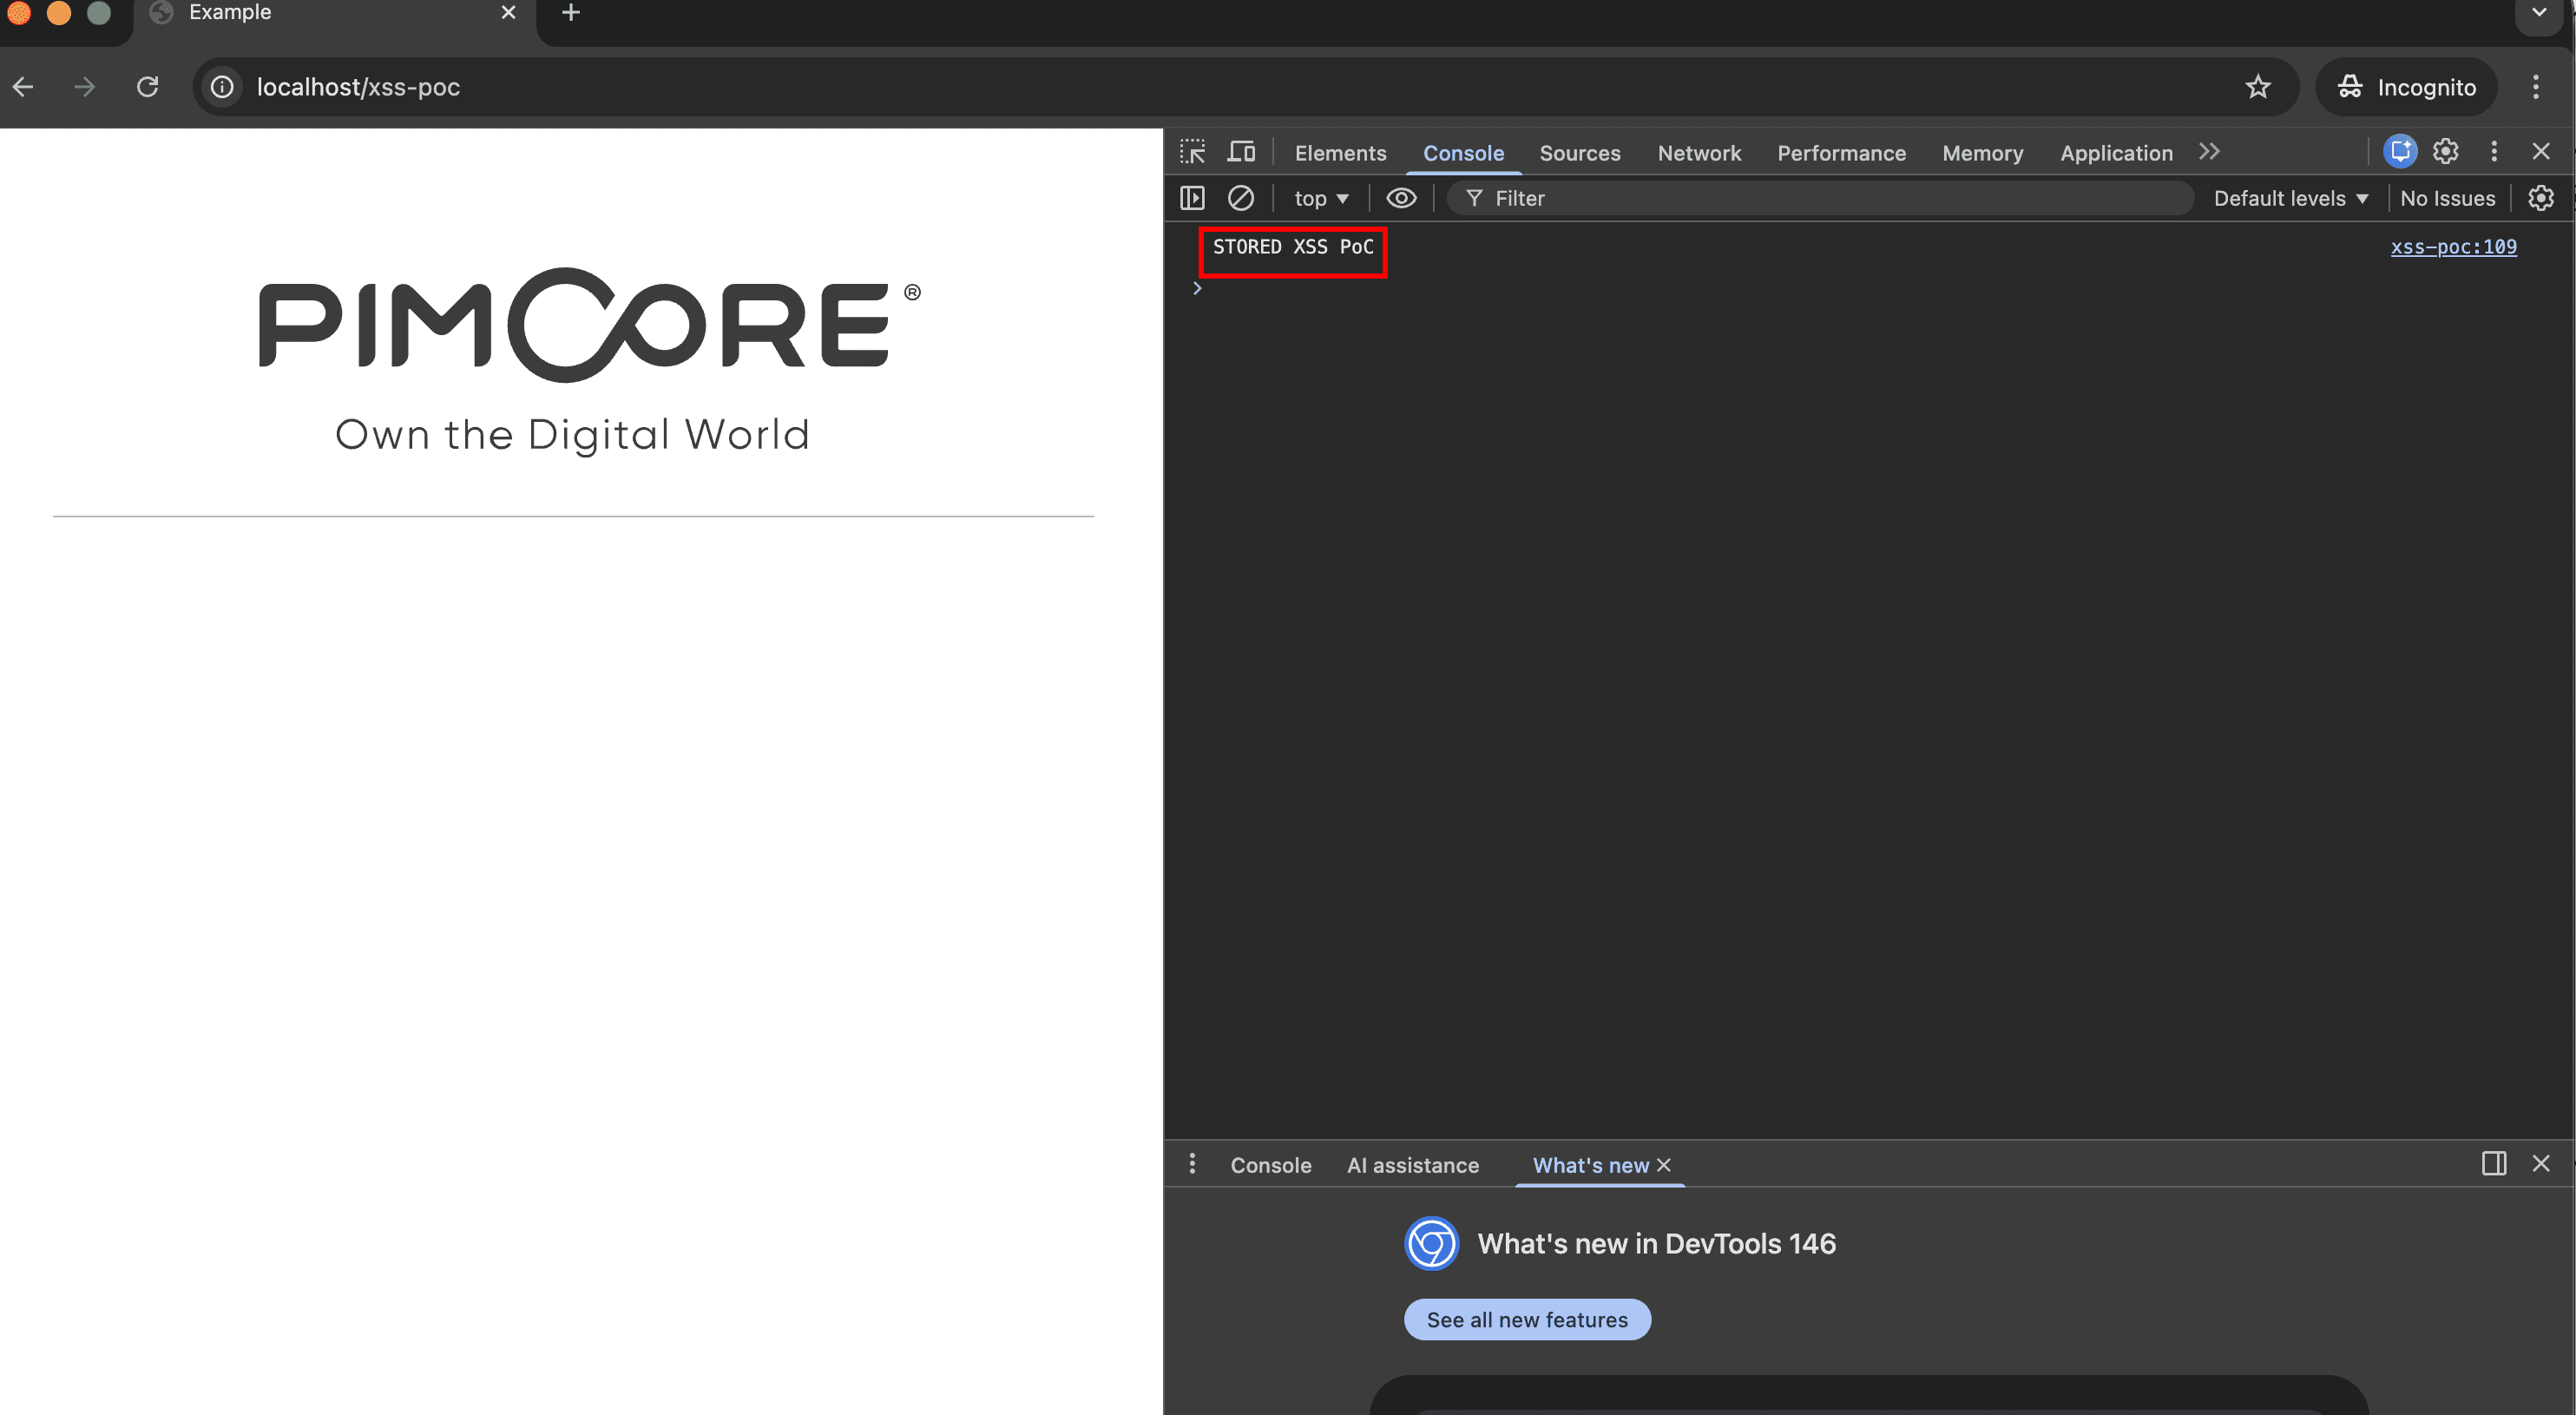Open the DevTools three-dot customize menu
The height and width of the screenshot is (1415, 2576).
(x=2493, y=152)
